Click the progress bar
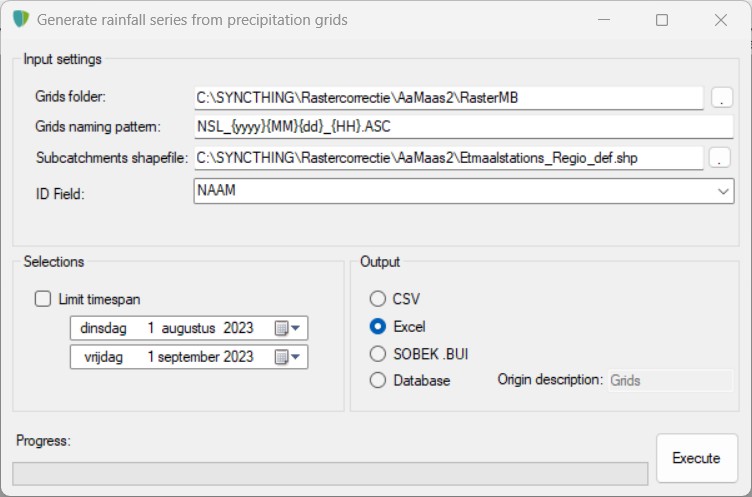This screenshot has width=752, height=497. [329, 473]
